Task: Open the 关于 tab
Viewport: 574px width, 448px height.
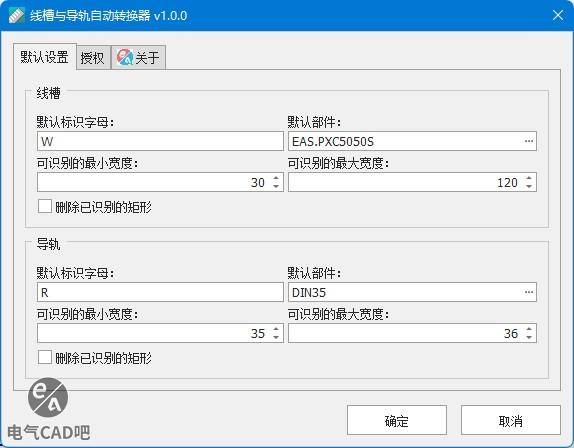Action: tap(138, 57)
